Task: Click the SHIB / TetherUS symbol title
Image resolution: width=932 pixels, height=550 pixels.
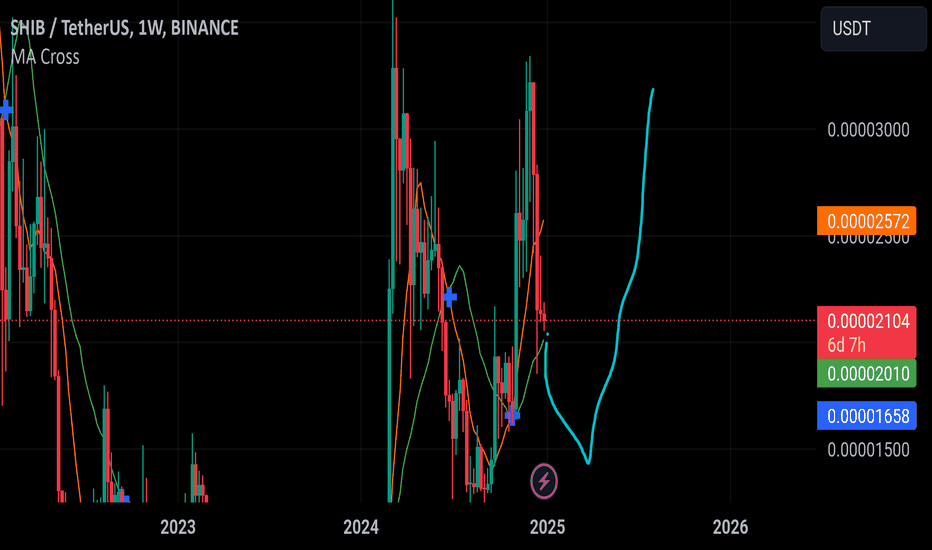Action: [x=124, y=28]
